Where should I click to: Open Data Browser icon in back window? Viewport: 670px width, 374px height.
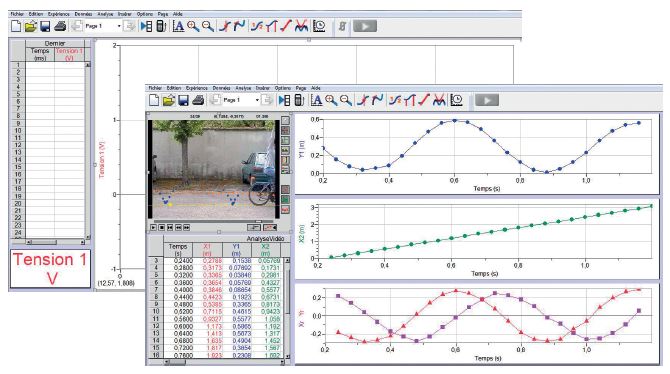pos(146,27)
